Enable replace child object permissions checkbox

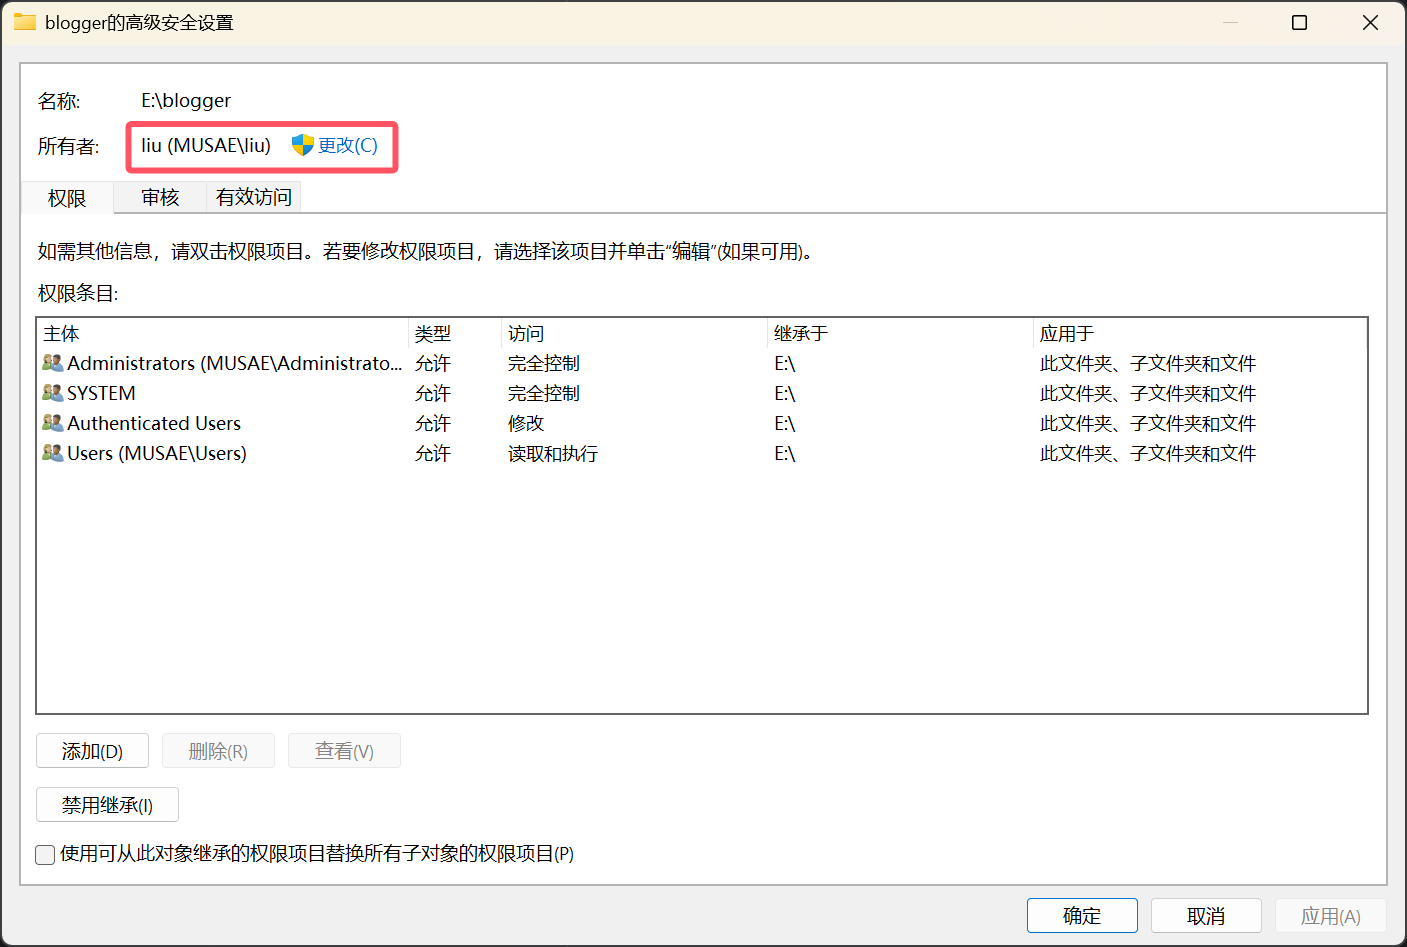[x=45, y=854]
